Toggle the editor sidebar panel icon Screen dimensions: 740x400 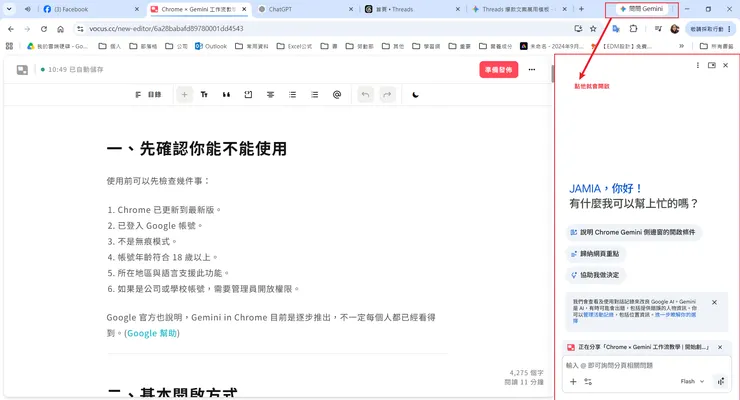click(22, 70)
